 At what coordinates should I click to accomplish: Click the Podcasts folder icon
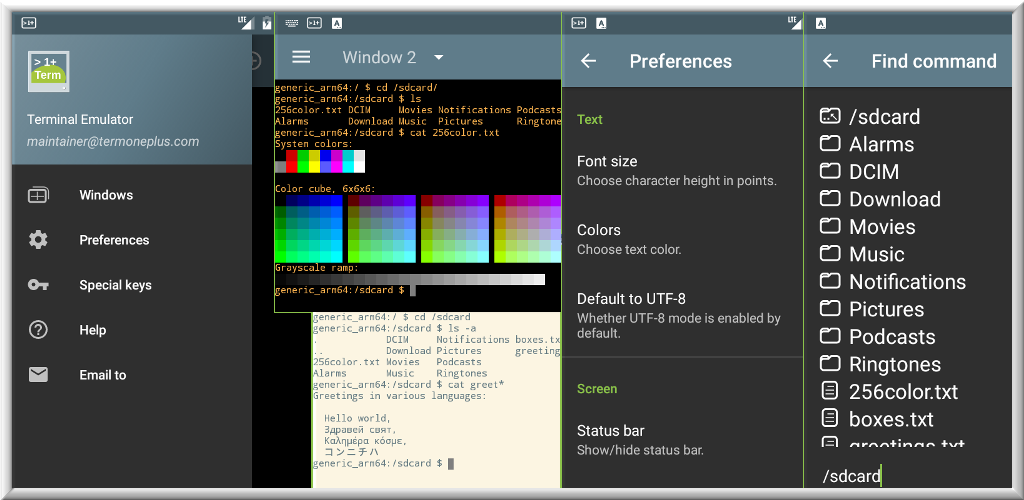click(829, 336)
